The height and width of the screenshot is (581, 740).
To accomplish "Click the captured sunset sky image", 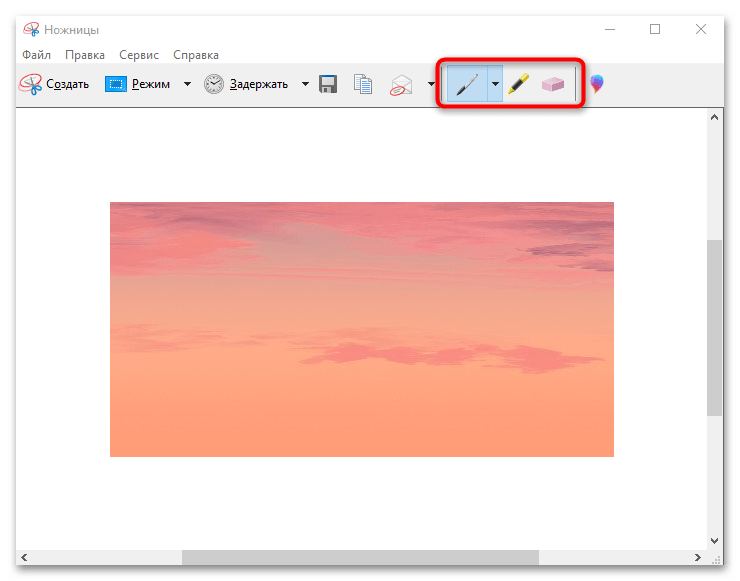I will tap(362, 329).
